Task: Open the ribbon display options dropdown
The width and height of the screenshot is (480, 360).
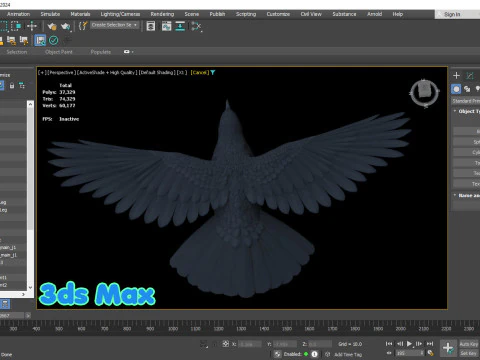Action: coord(129,52)
